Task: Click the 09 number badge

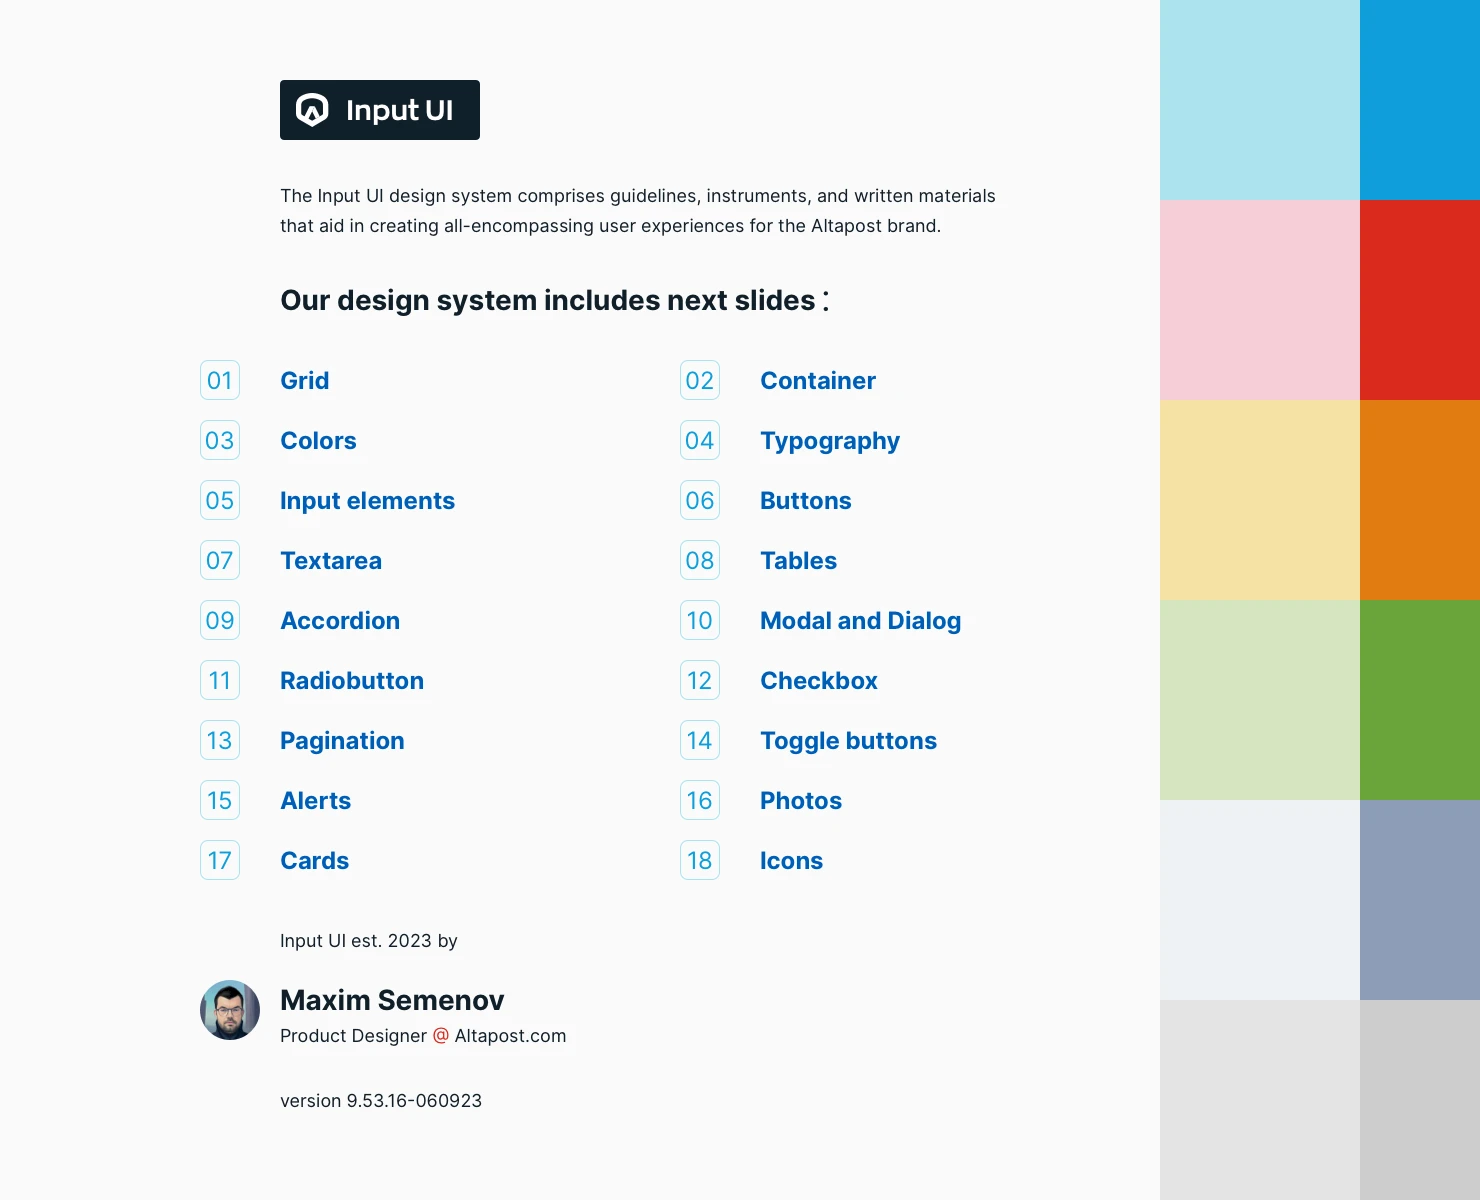Action: 220,620
